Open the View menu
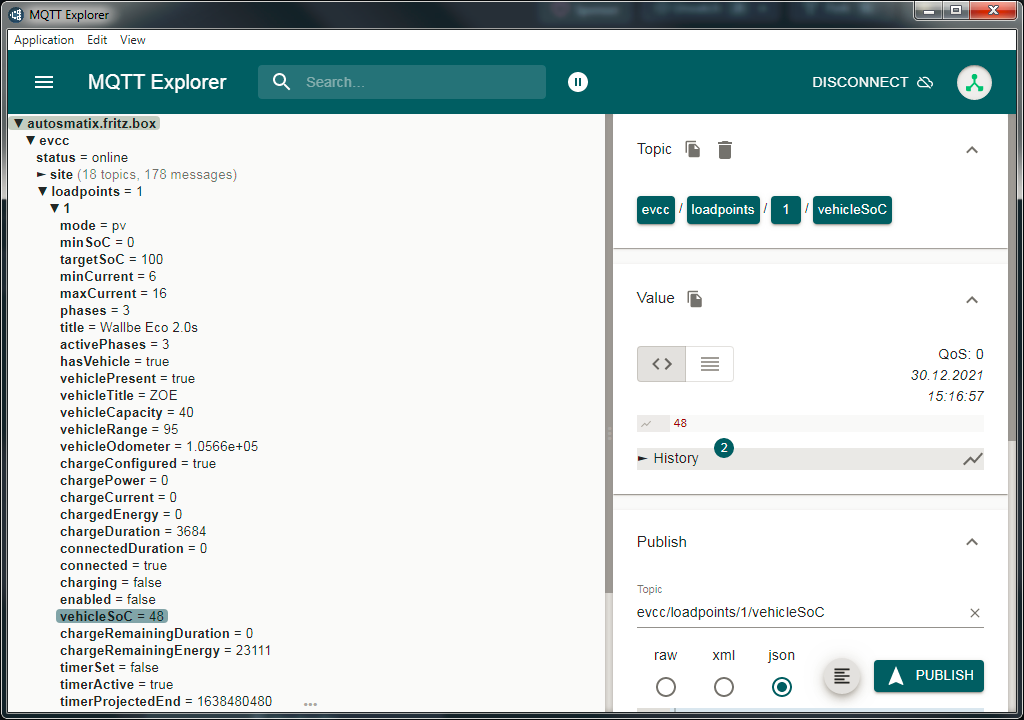Viewport: 1024px width, 720px height. [132, 40]
